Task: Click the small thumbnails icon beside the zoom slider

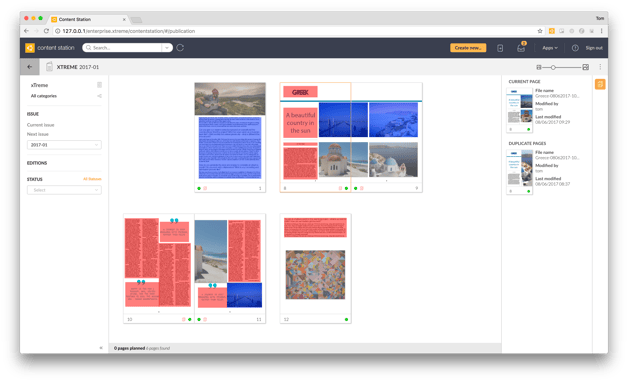Action: 539,67
